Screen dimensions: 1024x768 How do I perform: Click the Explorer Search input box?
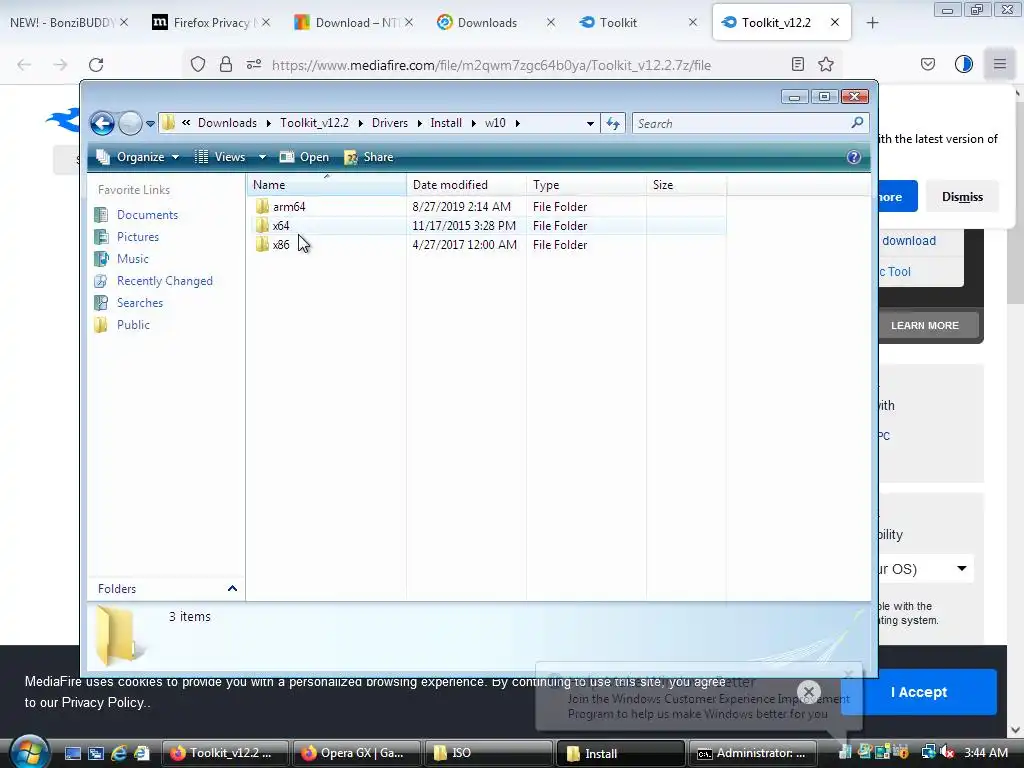coord(750,123)
